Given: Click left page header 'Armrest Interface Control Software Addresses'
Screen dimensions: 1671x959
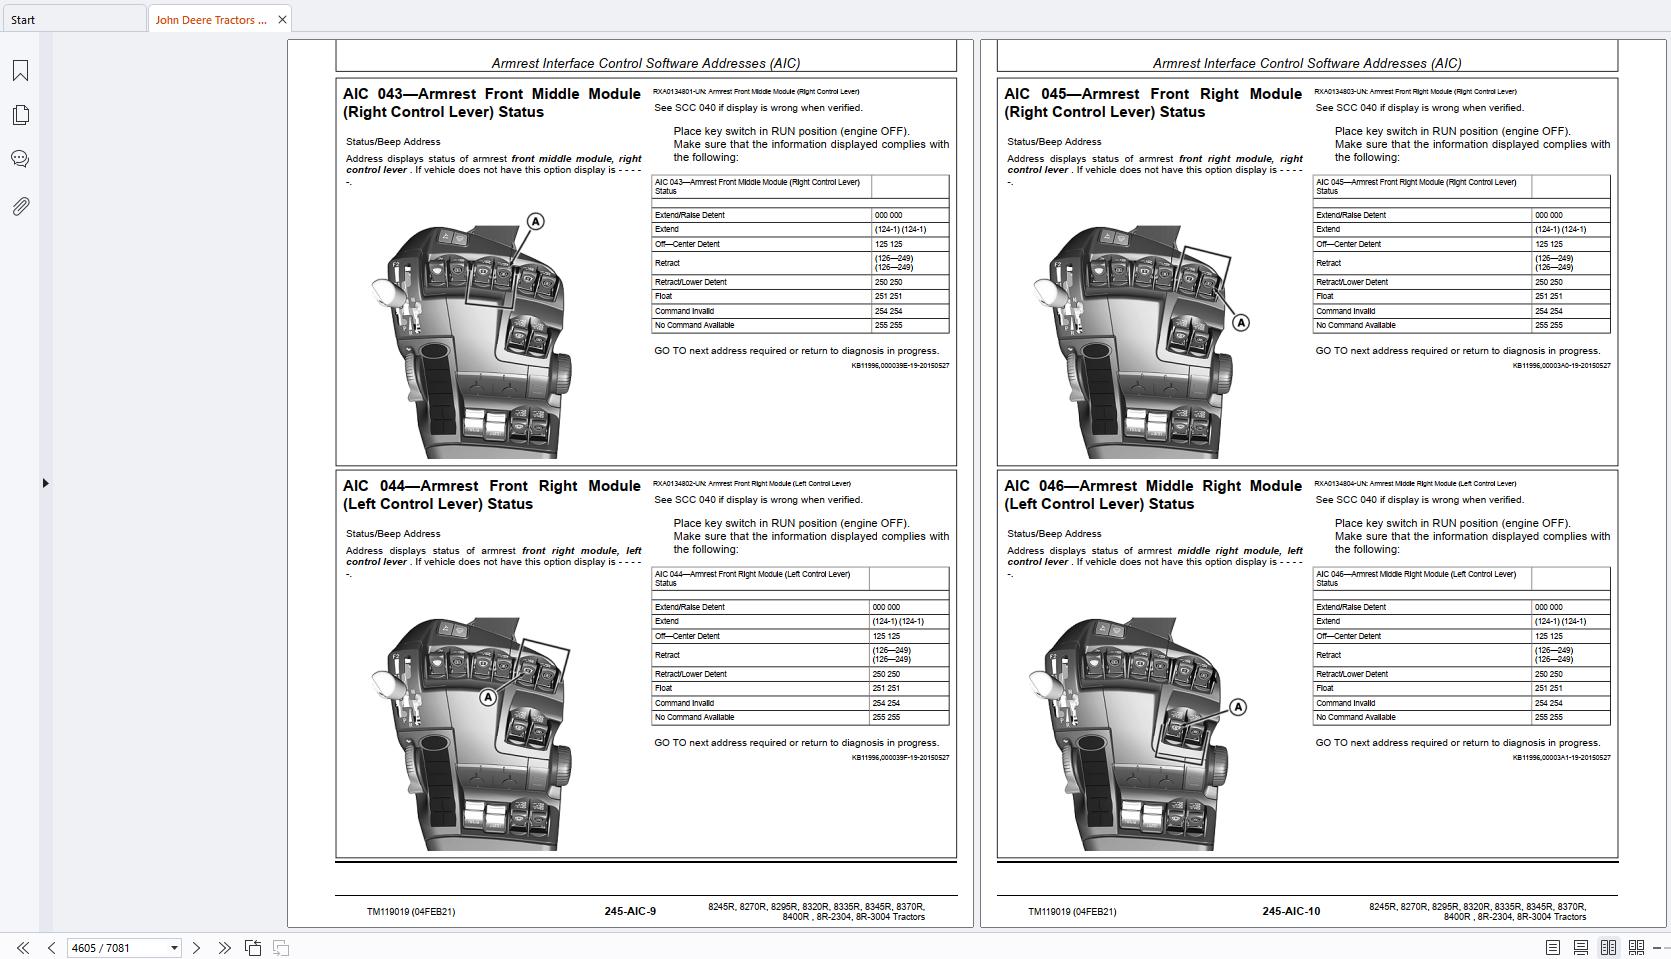Looking at the screenshot, I should tap(646, 63).
